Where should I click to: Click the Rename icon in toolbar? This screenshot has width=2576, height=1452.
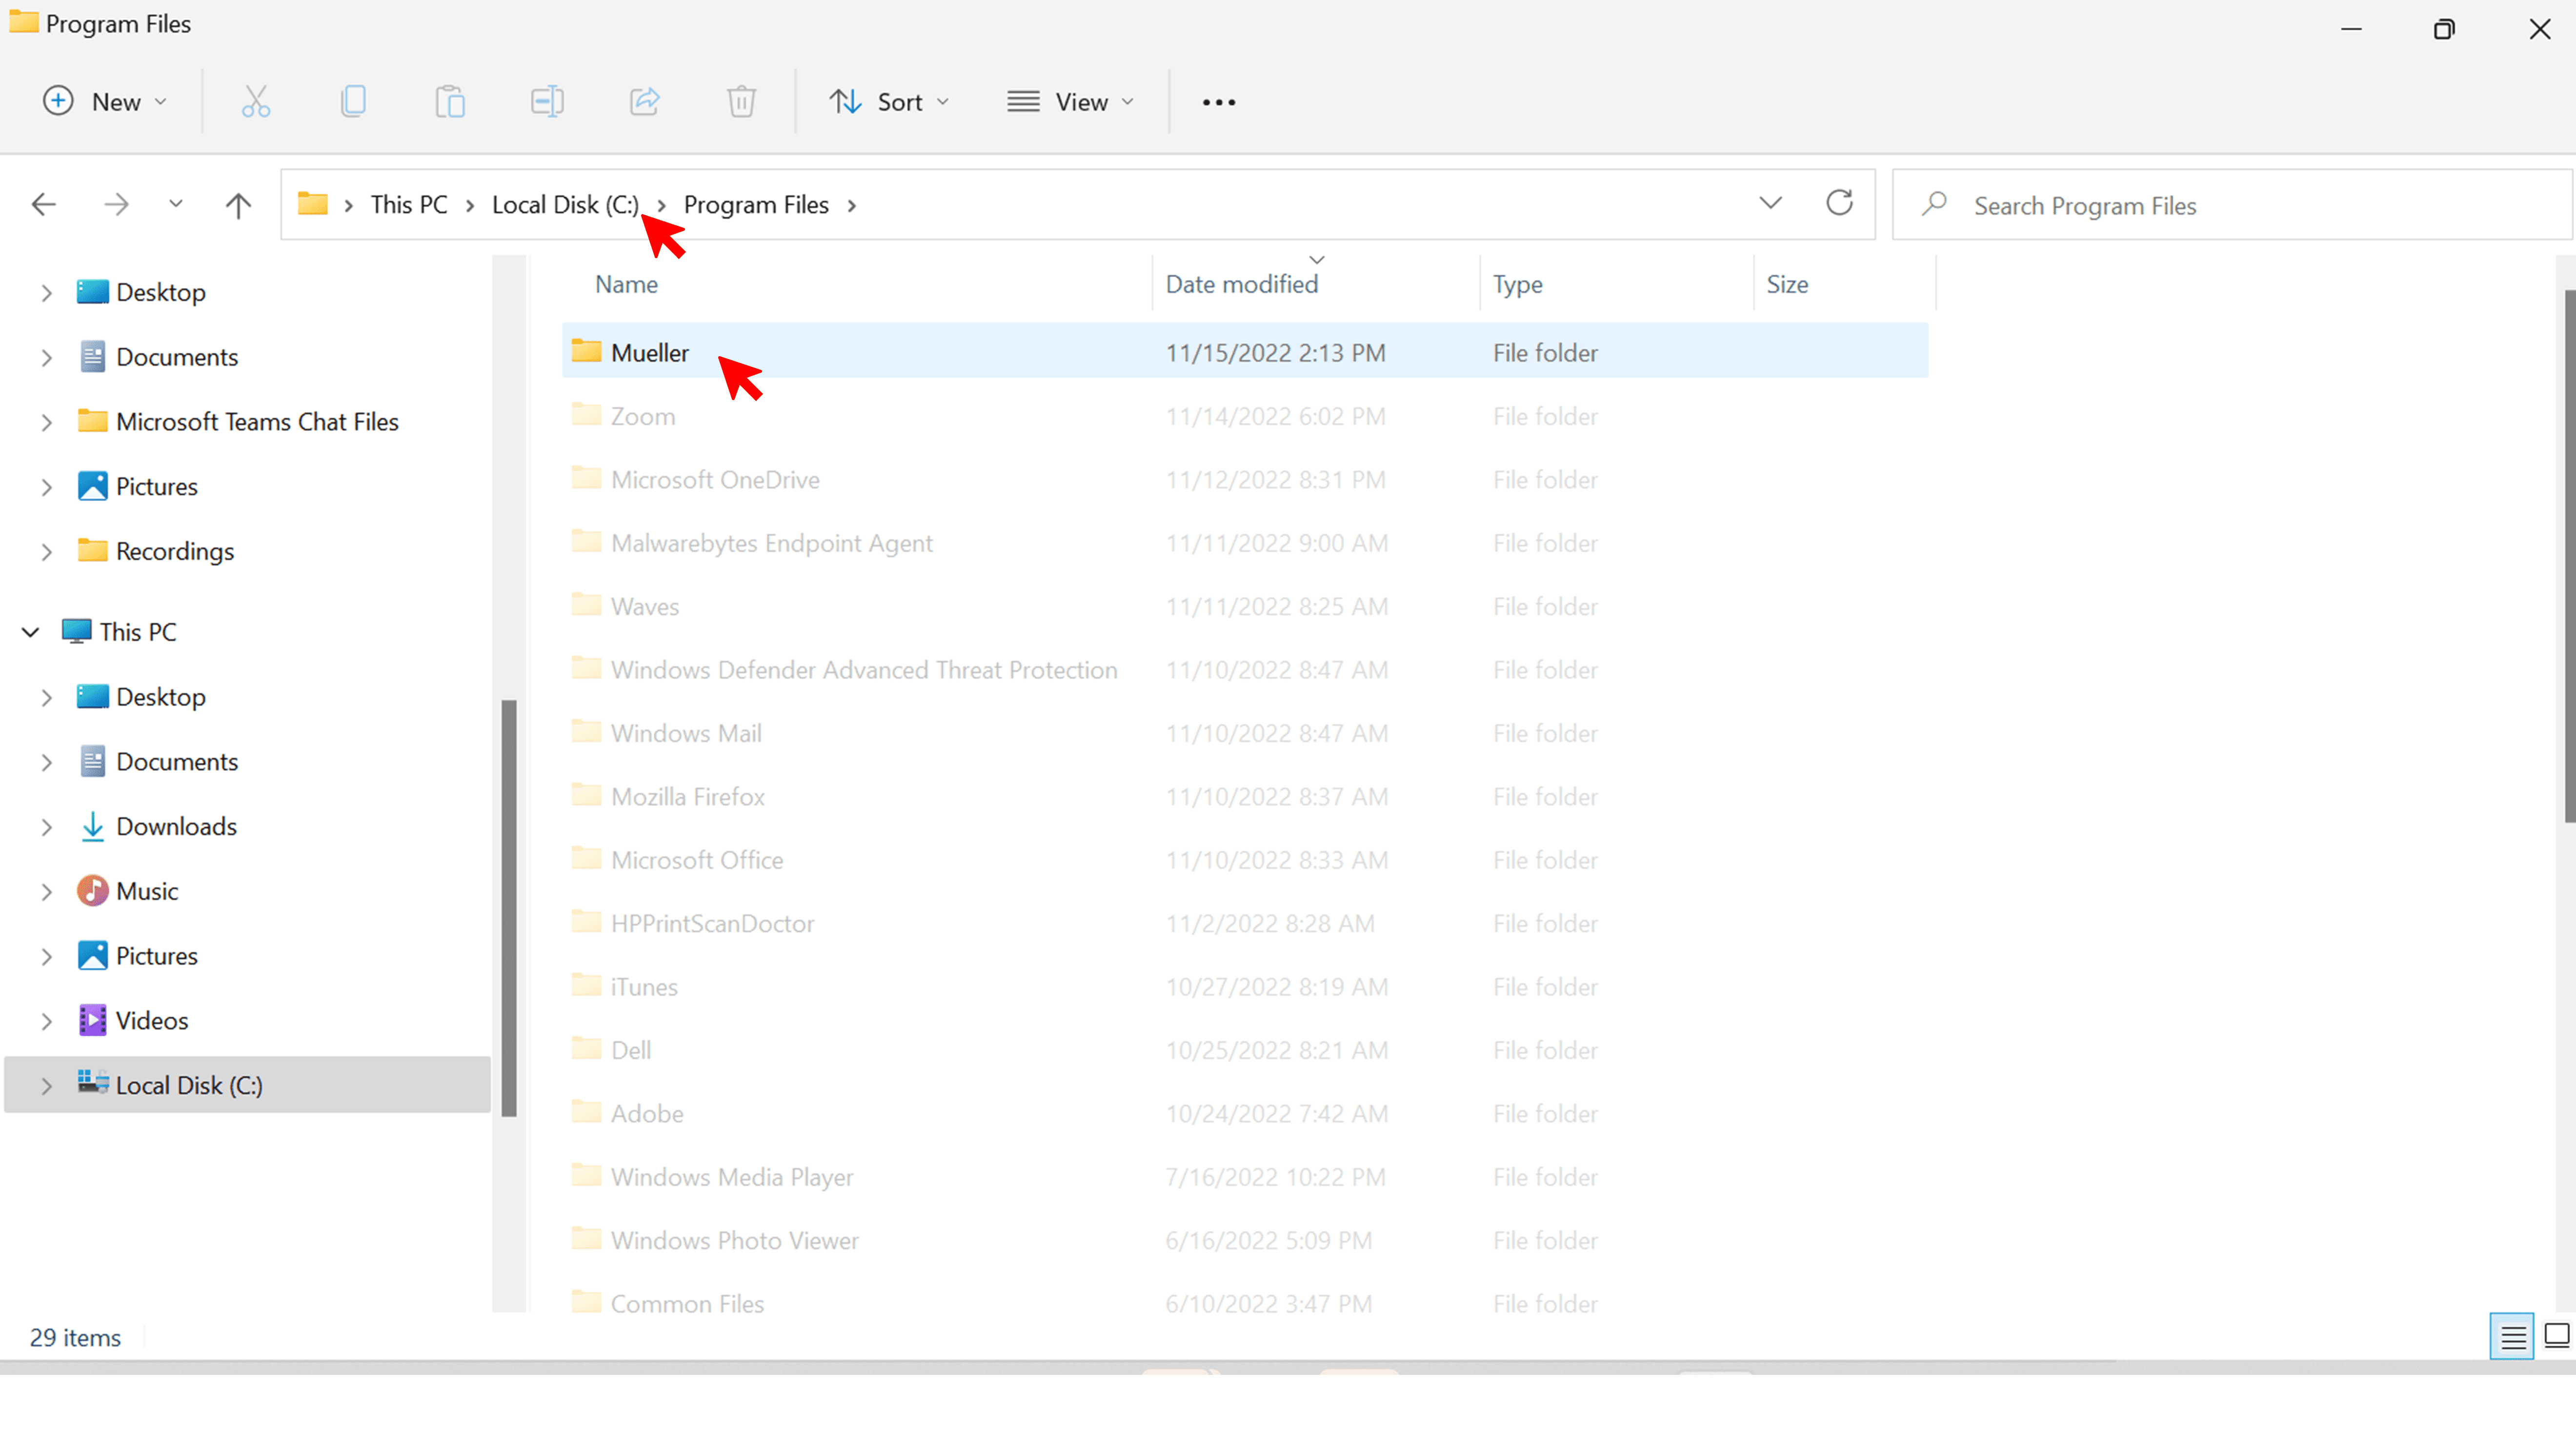pos(547,102)
